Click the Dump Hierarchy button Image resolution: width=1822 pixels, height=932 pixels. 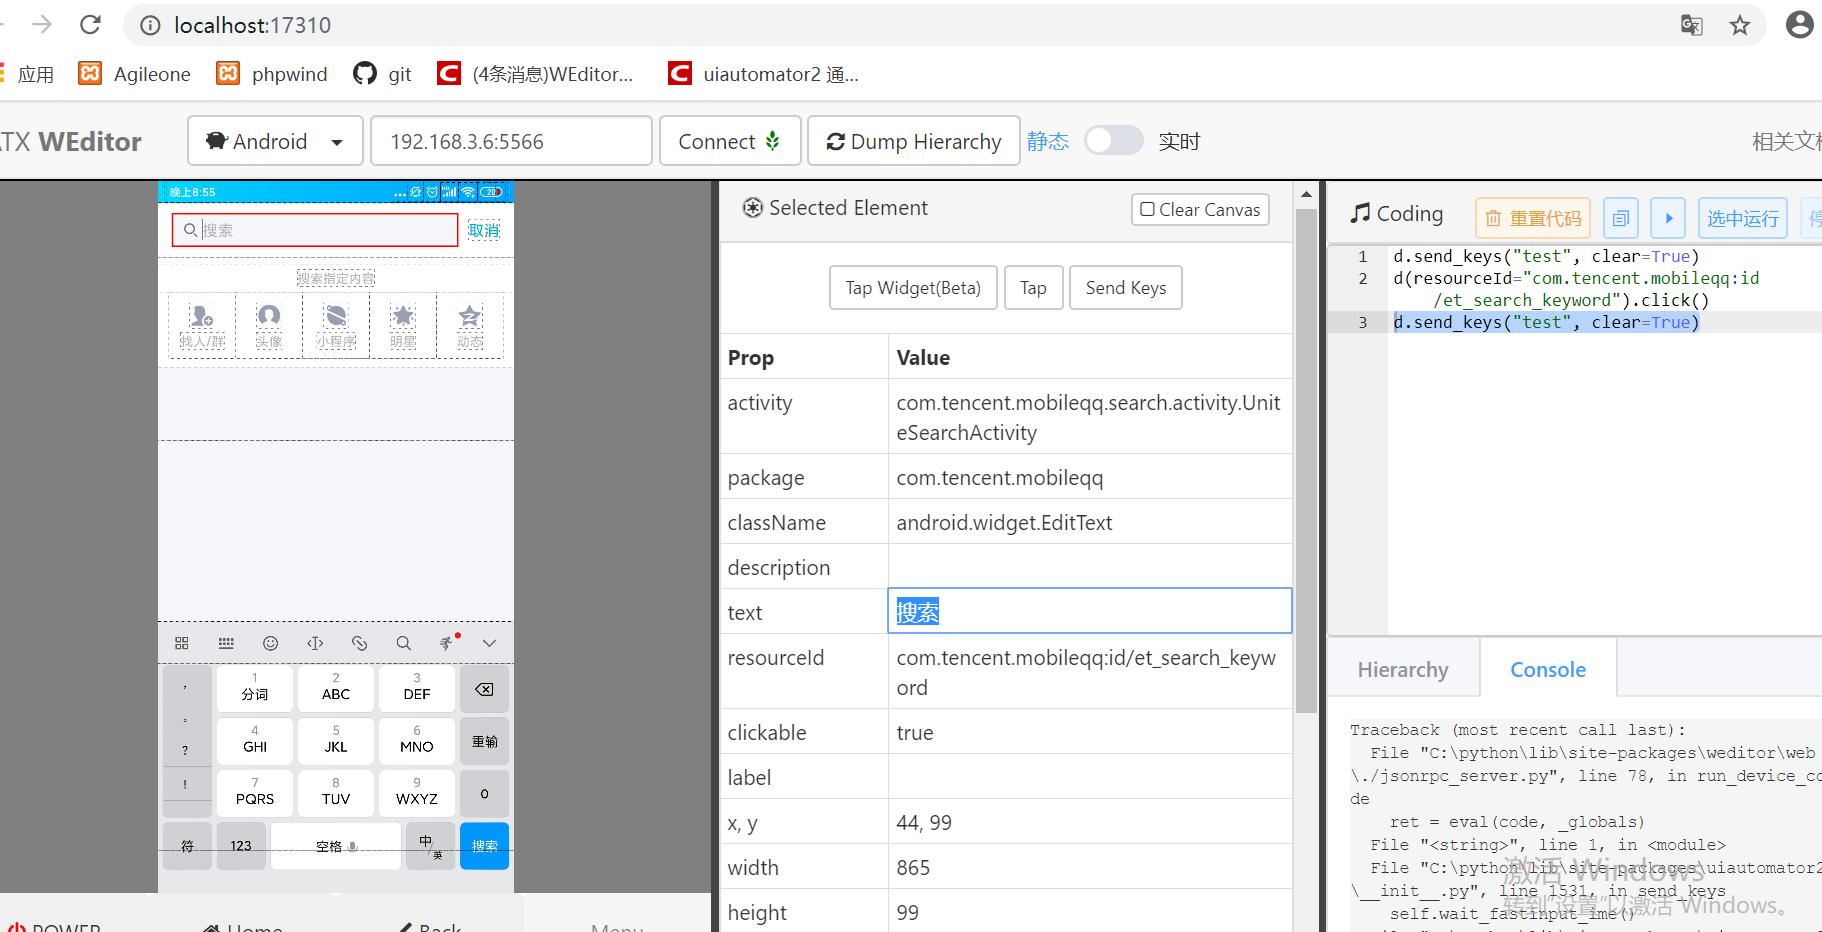coord(914,141)
